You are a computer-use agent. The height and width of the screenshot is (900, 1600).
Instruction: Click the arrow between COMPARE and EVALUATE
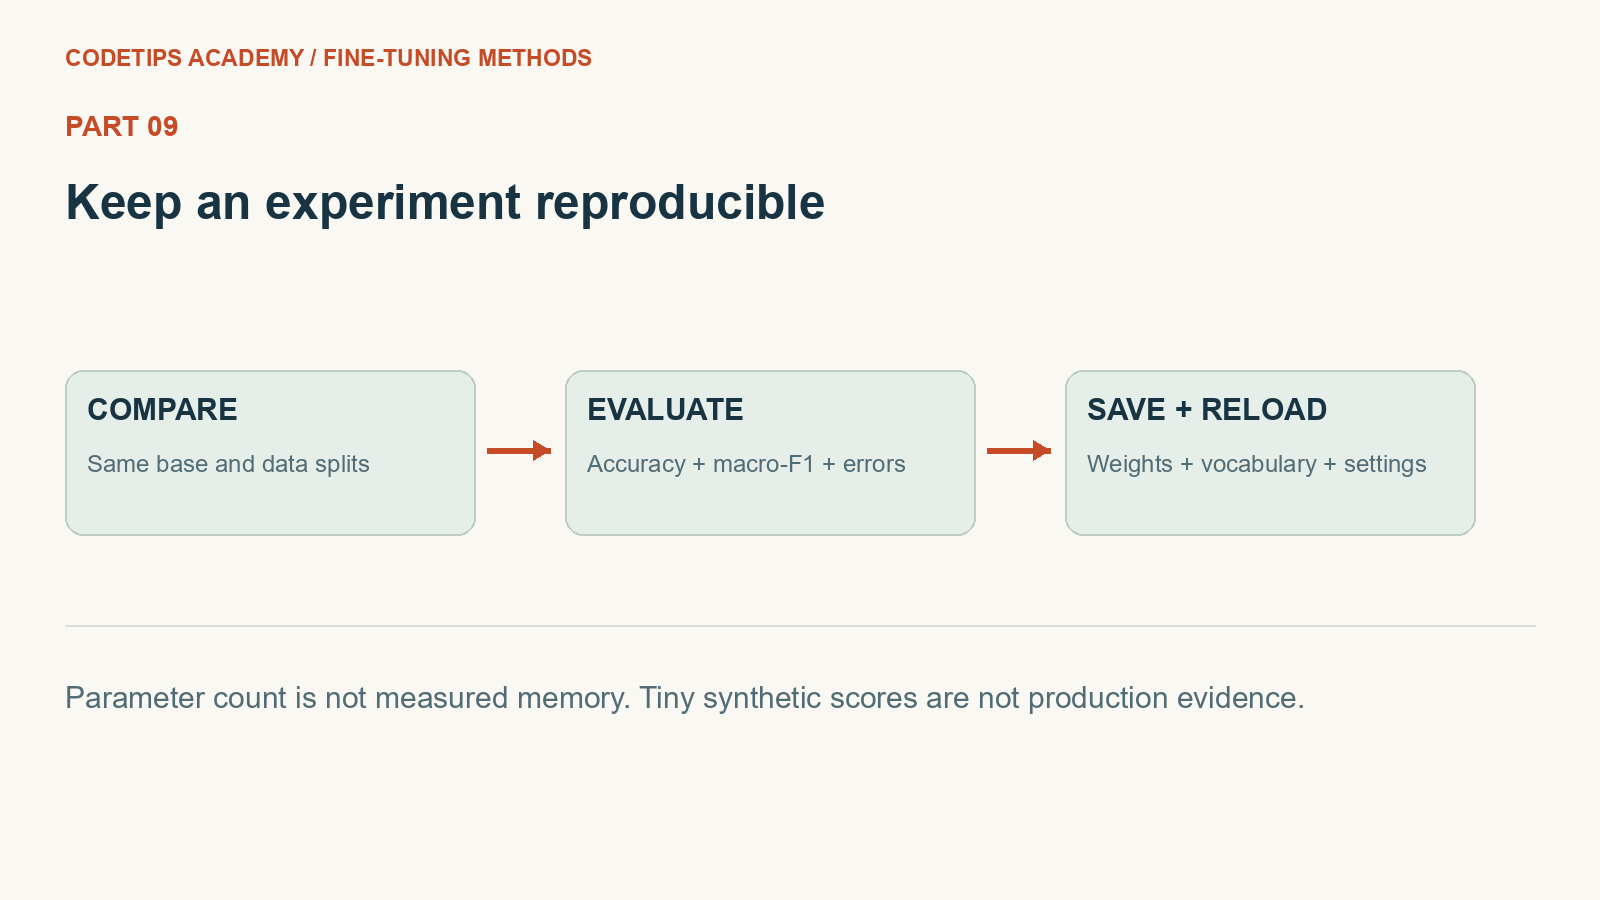point(519,451)
